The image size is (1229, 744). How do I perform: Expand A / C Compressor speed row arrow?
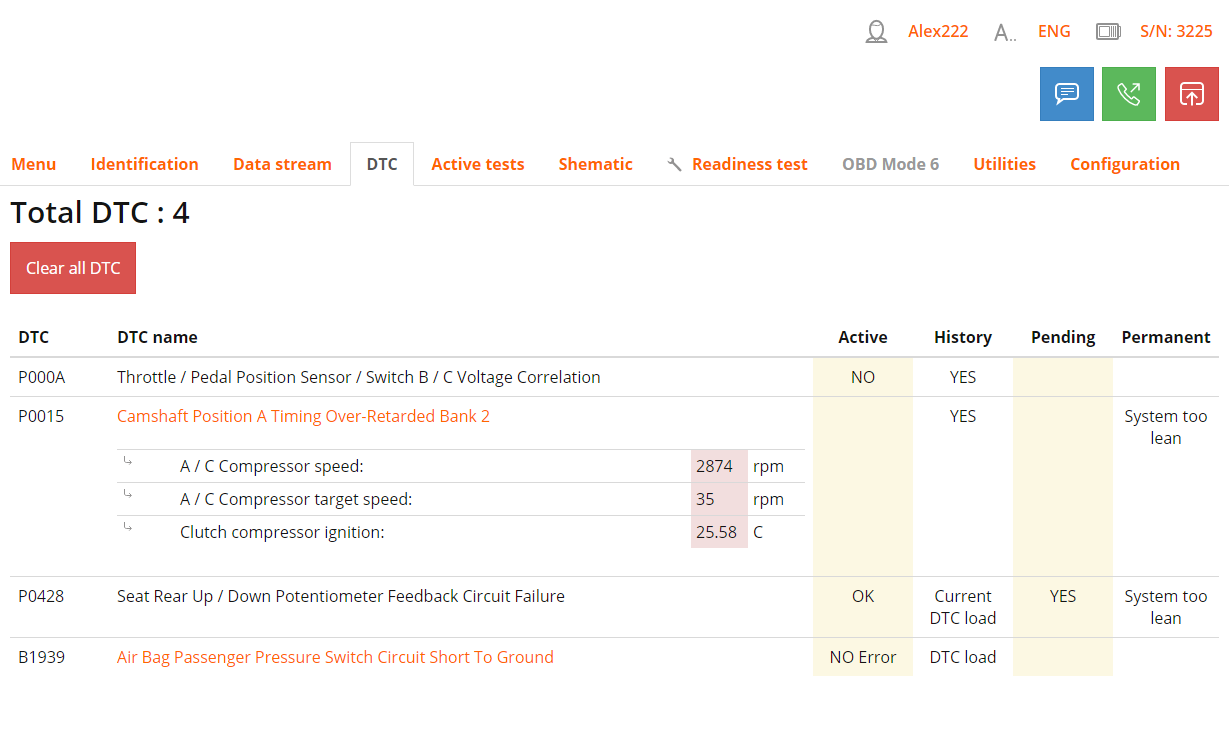tap(128, 461)
